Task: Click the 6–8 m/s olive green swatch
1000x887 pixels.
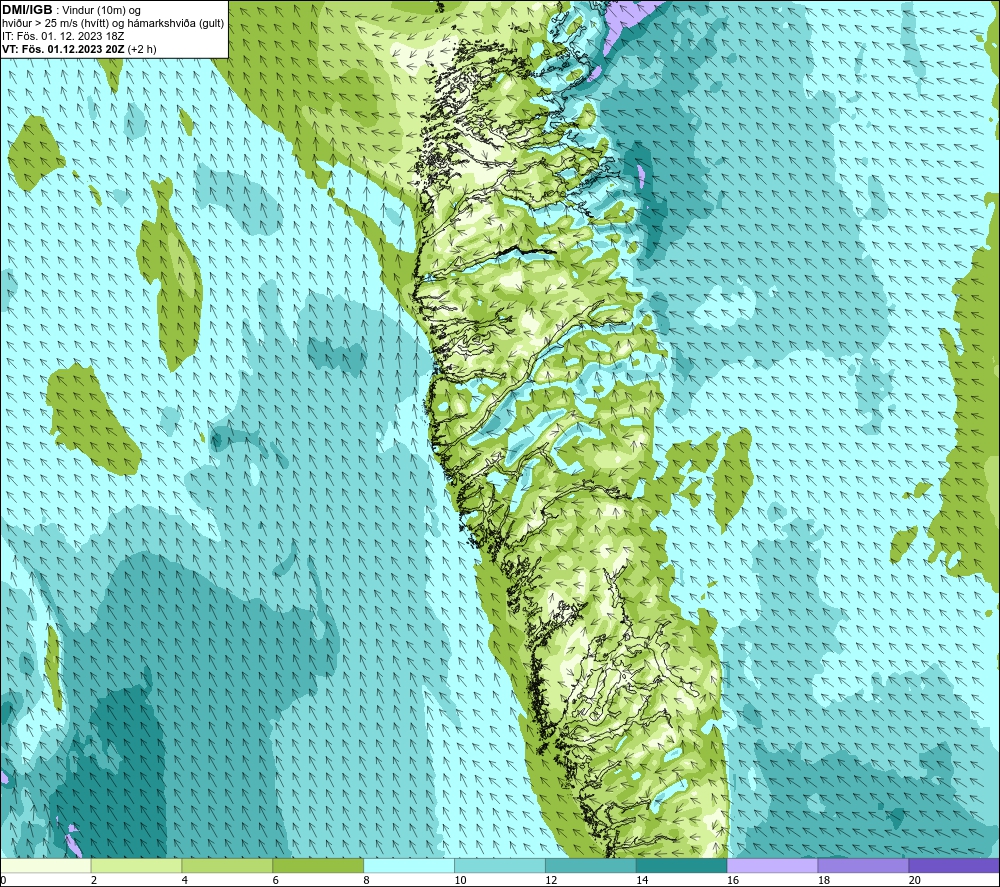Action: [318, 866]
